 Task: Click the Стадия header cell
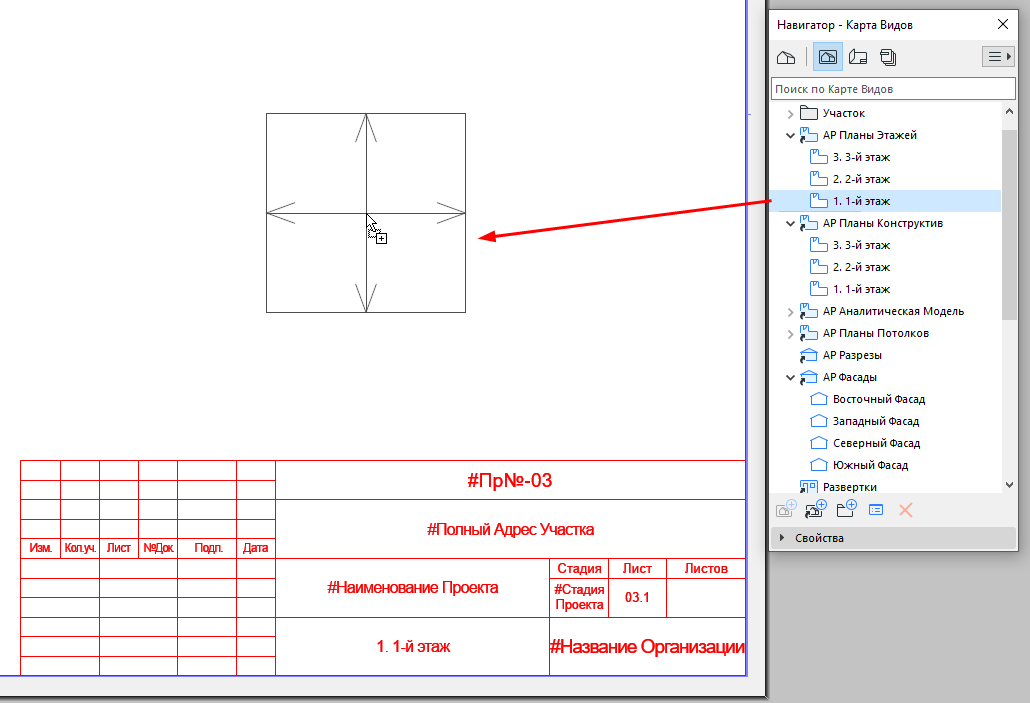pos(579,568)
